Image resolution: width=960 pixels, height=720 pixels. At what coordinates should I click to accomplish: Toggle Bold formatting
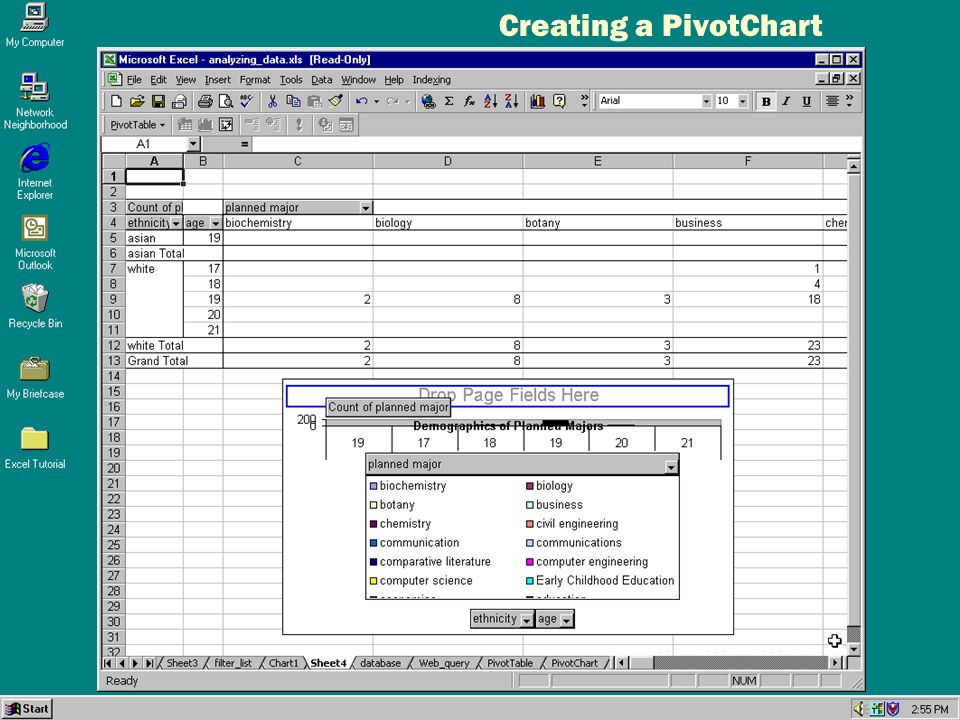766,102
